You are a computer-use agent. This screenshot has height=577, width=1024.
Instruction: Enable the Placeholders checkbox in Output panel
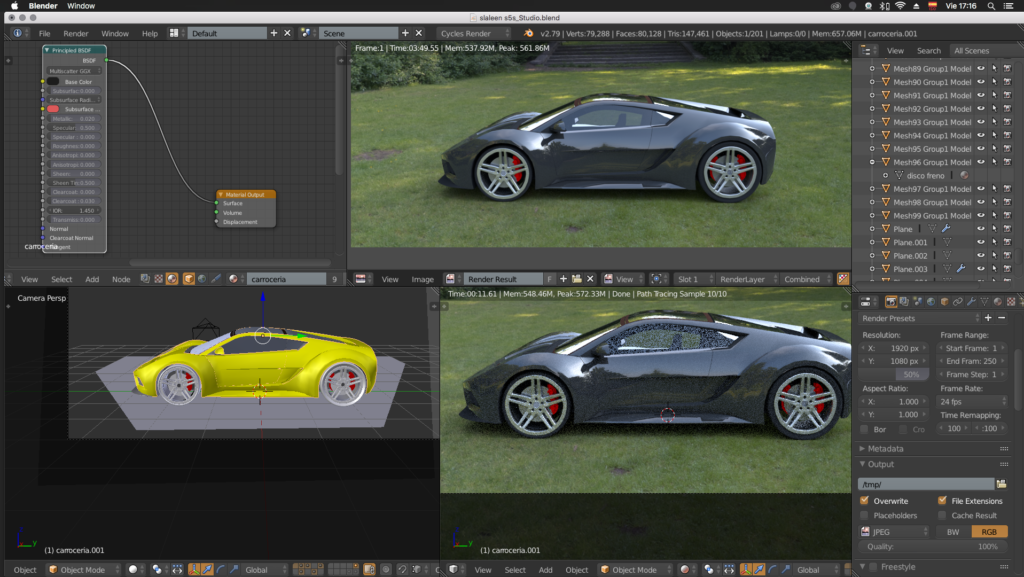(x=864, y=516)
